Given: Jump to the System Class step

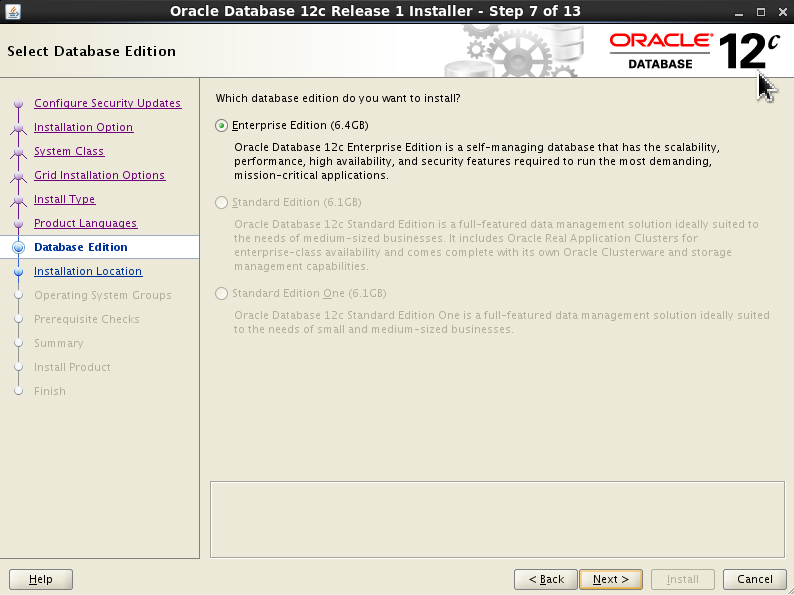Looking at the screenshot, I should (x=69, y=151).
